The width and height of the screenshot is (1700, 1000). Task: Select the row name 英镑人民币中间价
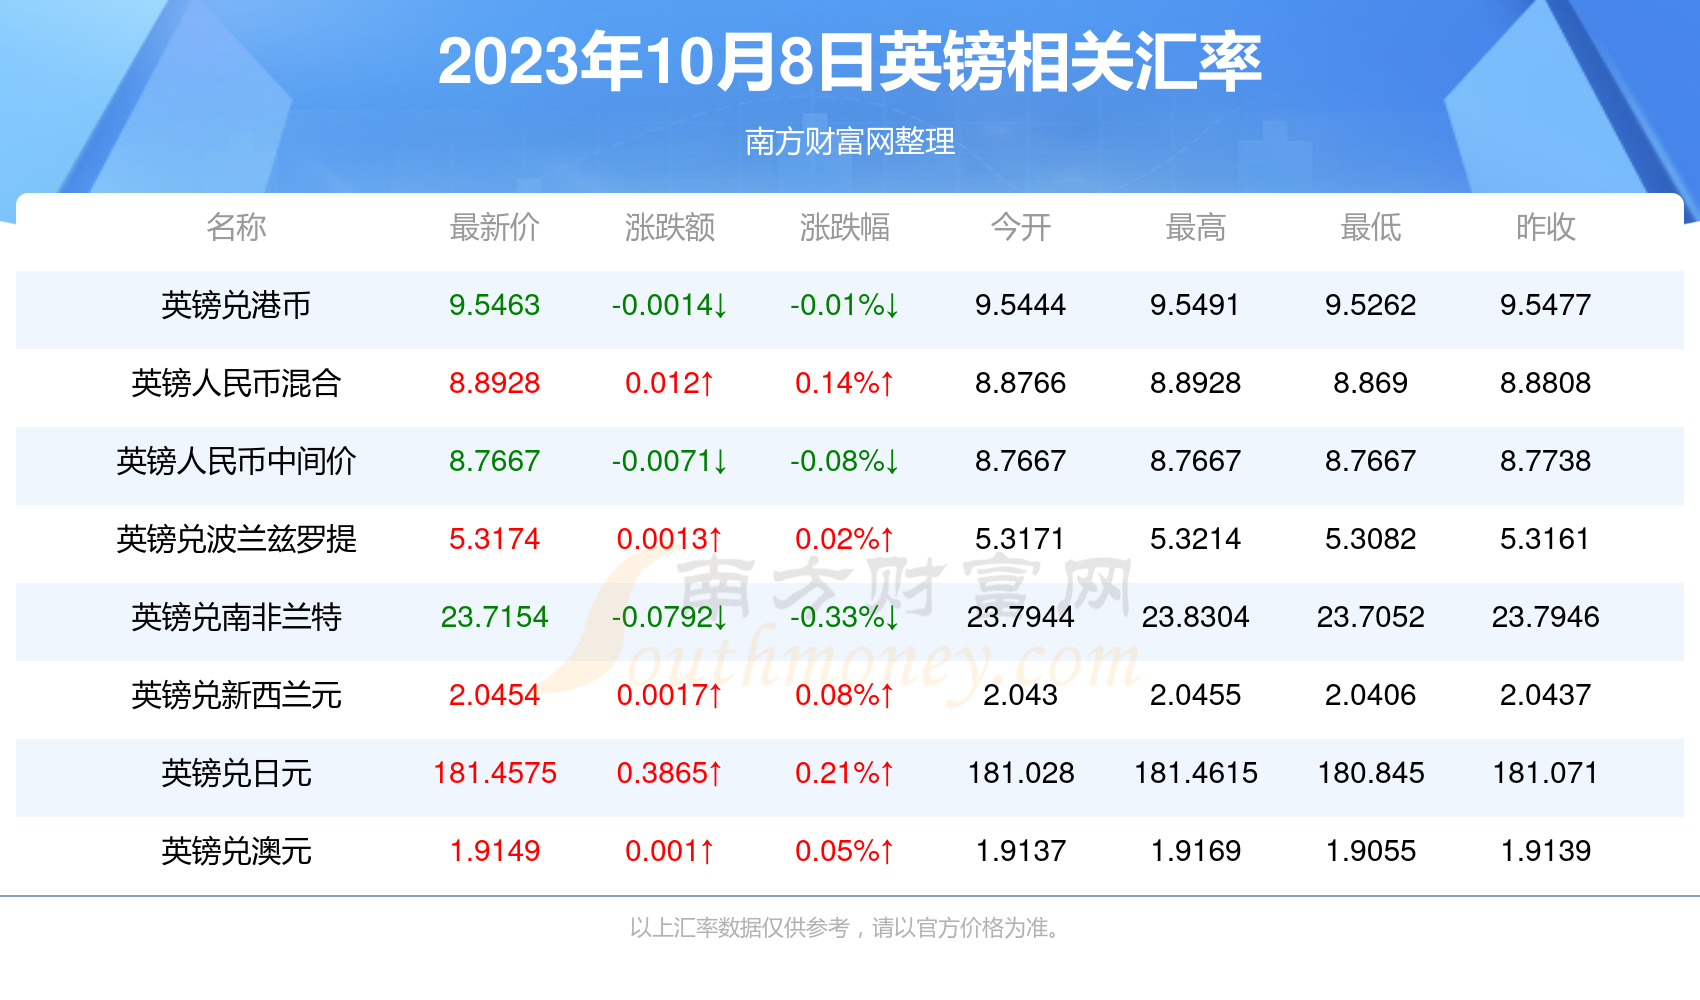pos(236,461)
